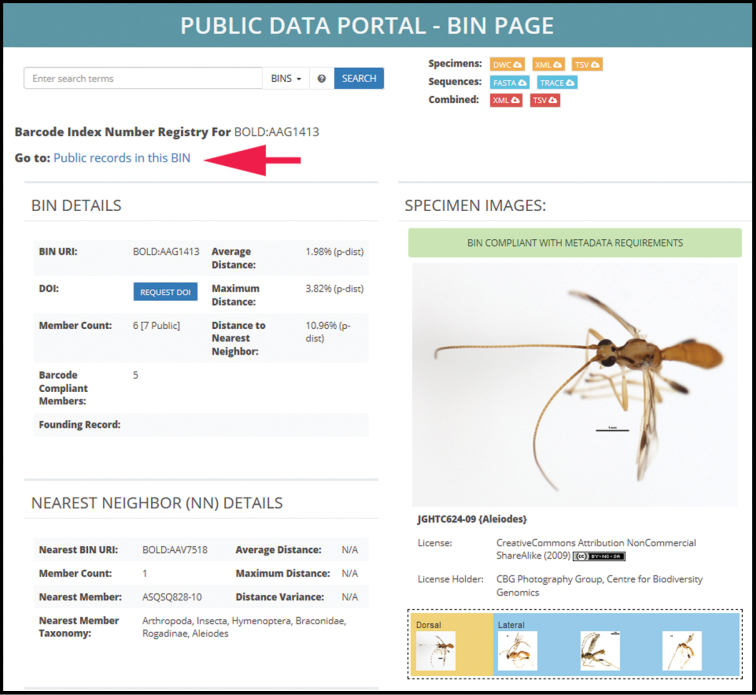Select the first Lateral specimen thumbnail
This screenshot has height=695, width=756.
coord(517,651)
